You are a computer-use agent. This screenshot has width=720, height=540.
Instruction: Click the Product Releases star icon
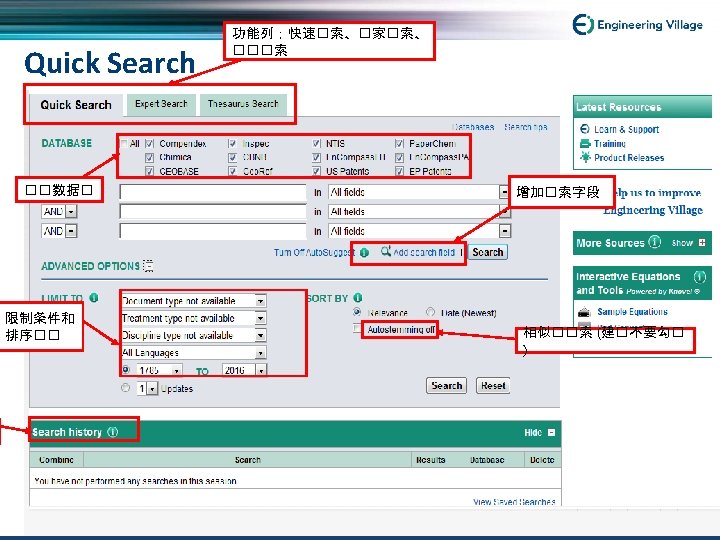tap(585, 157)
